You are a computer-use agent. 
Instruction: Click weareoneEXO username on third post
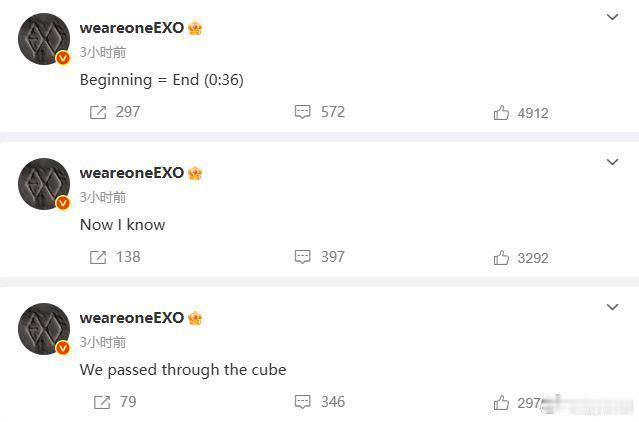[x=132, y=318]
